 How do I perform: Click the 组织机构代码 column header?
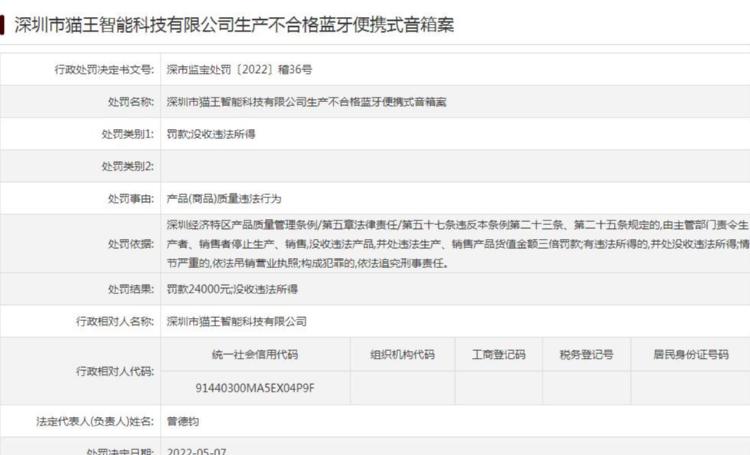(402, 355)
